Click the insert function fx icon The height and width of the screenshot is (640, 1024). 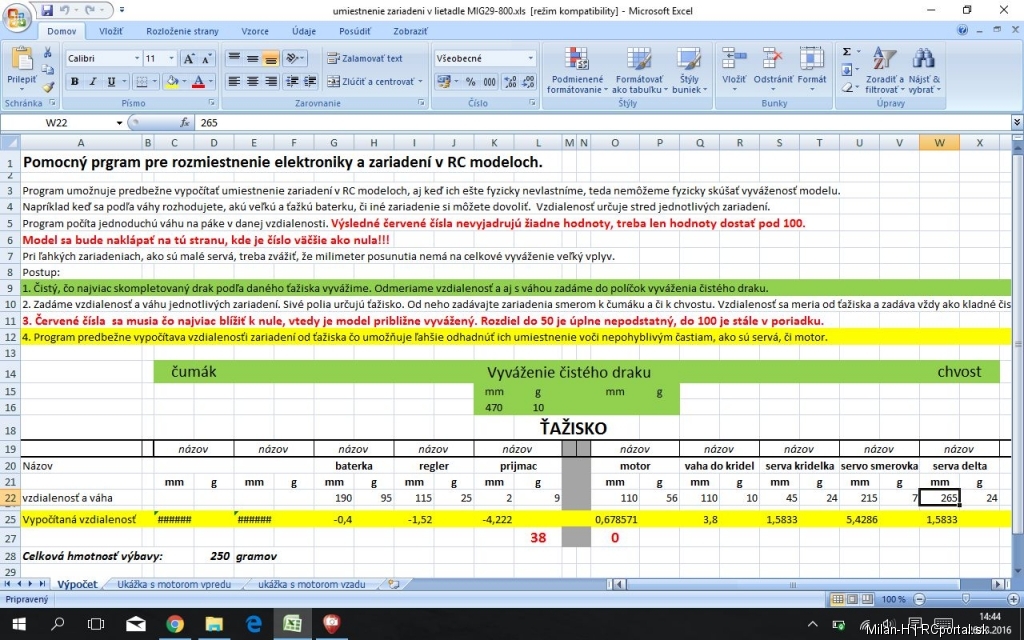click(x=185, y=122)
